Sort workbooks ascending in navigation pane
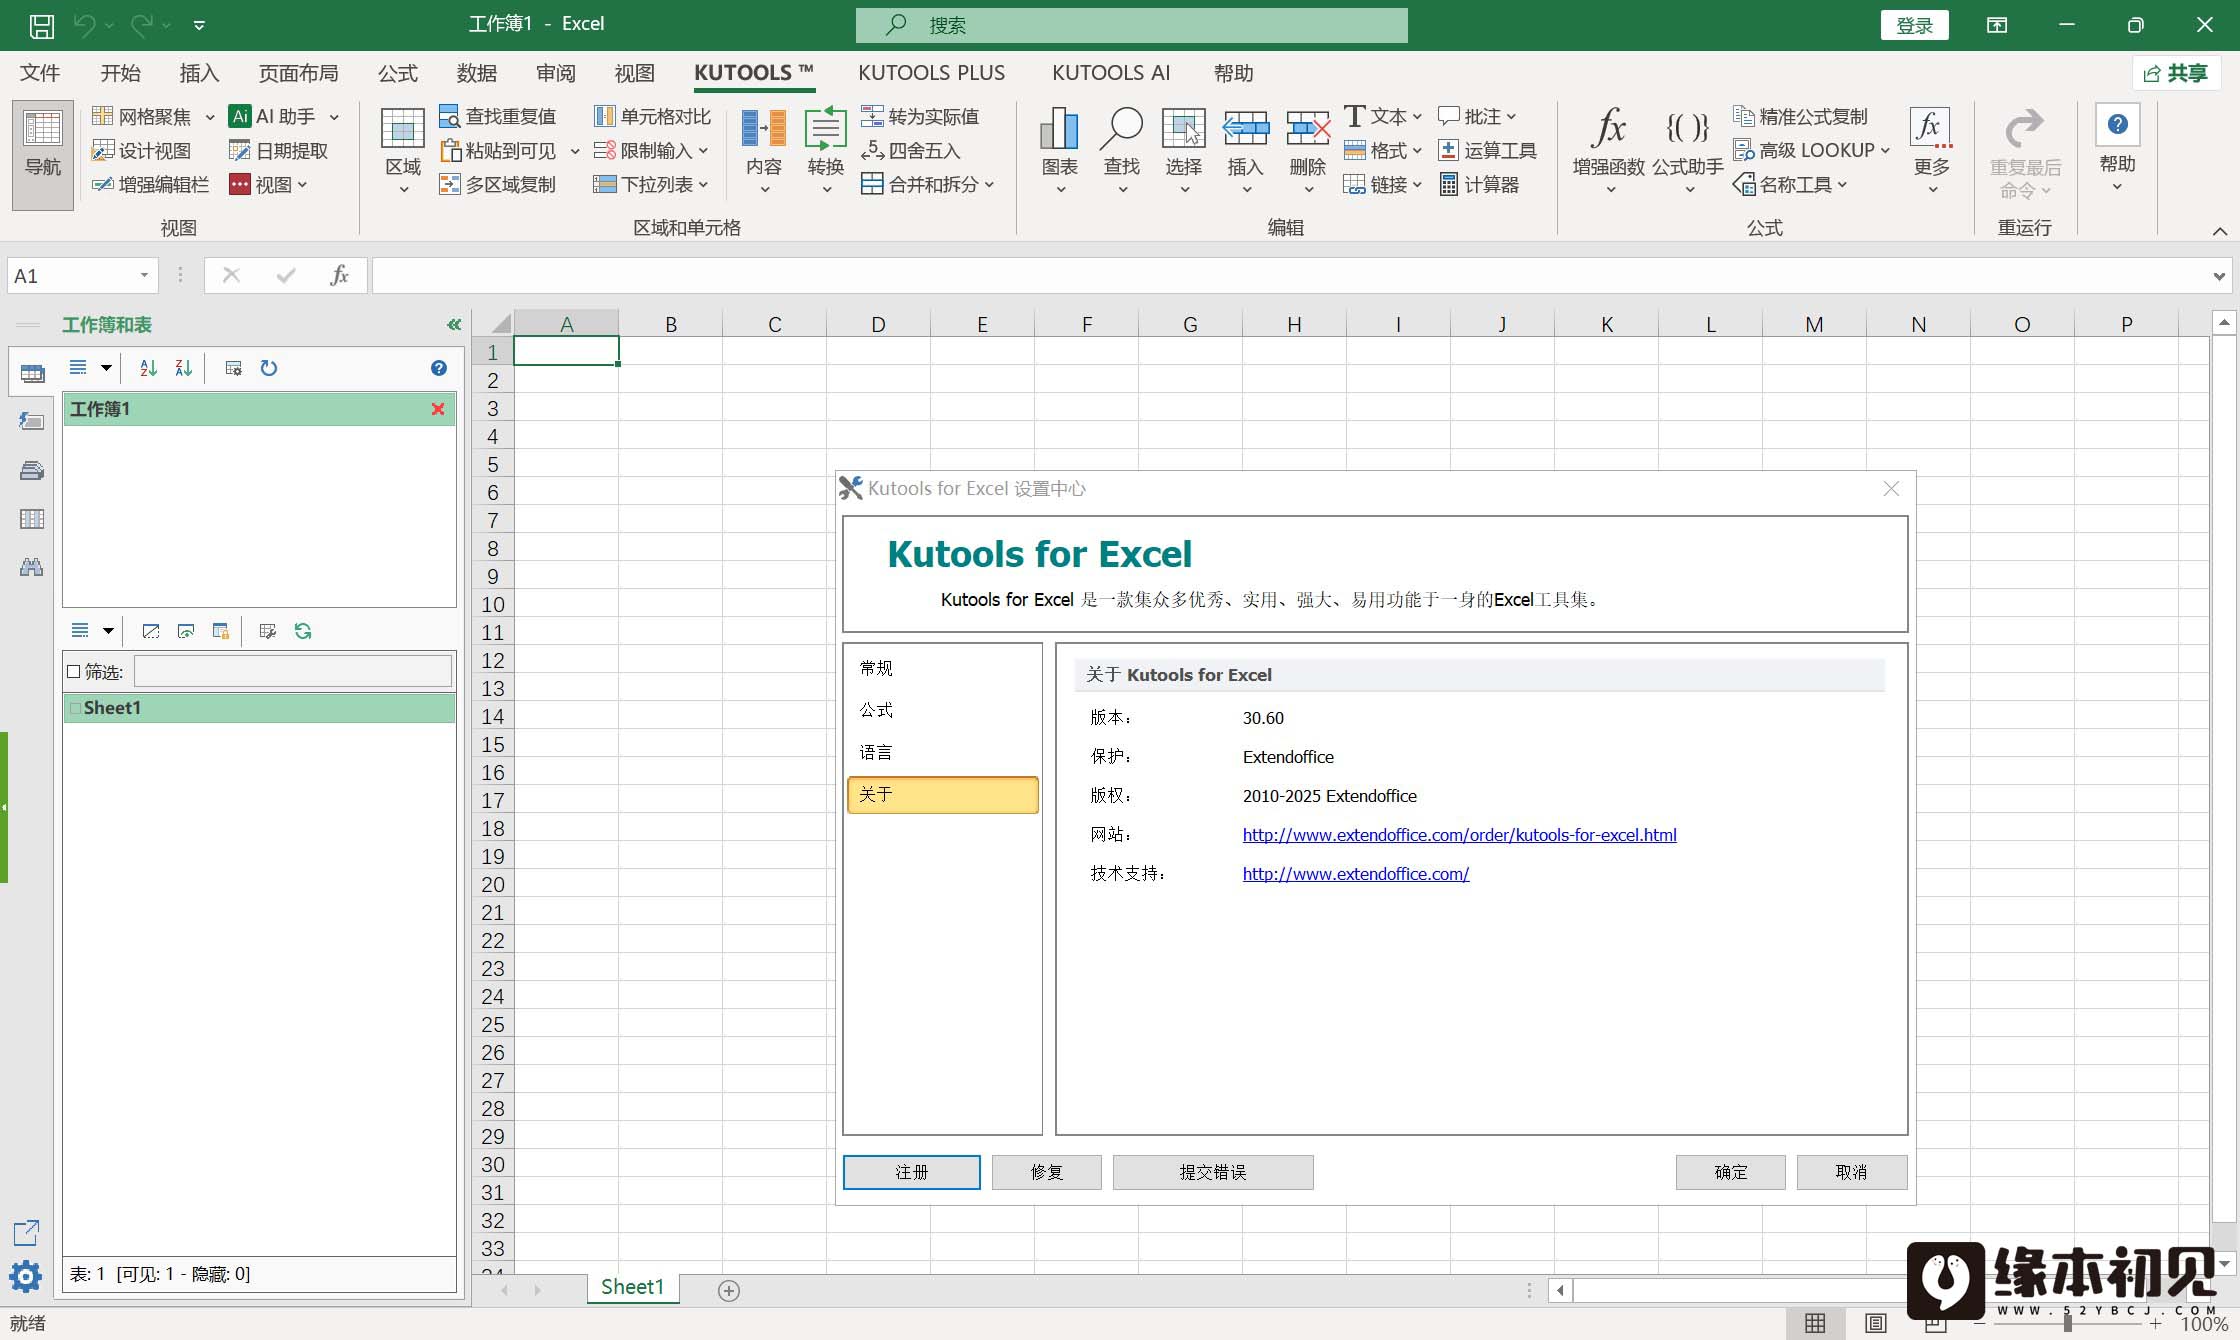 tap(148, 368)
